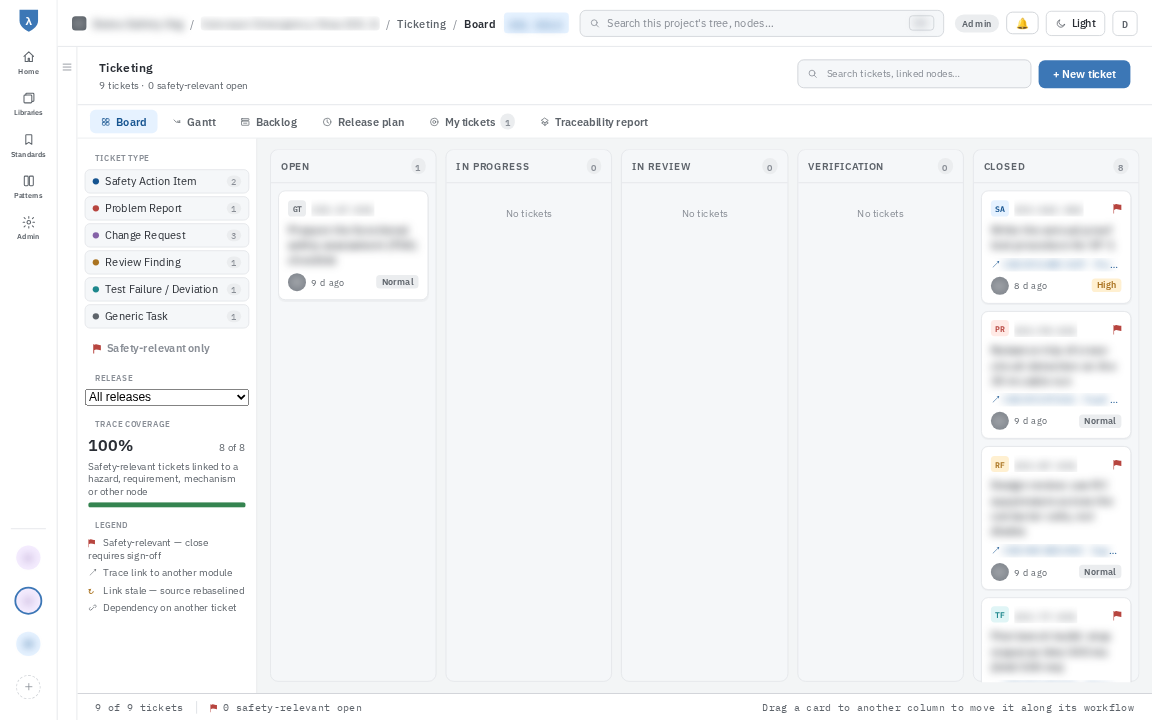Click Ticketing in the breadcrumb

[x=421, y=24]
